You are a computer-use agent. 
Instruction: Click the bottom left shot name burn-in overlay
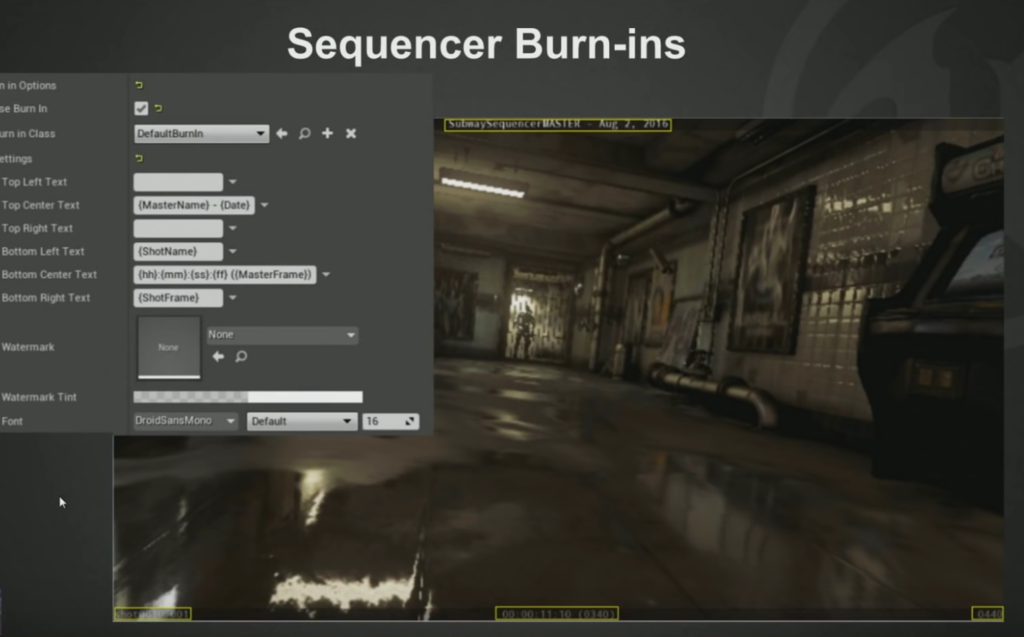tap(153, 613)
